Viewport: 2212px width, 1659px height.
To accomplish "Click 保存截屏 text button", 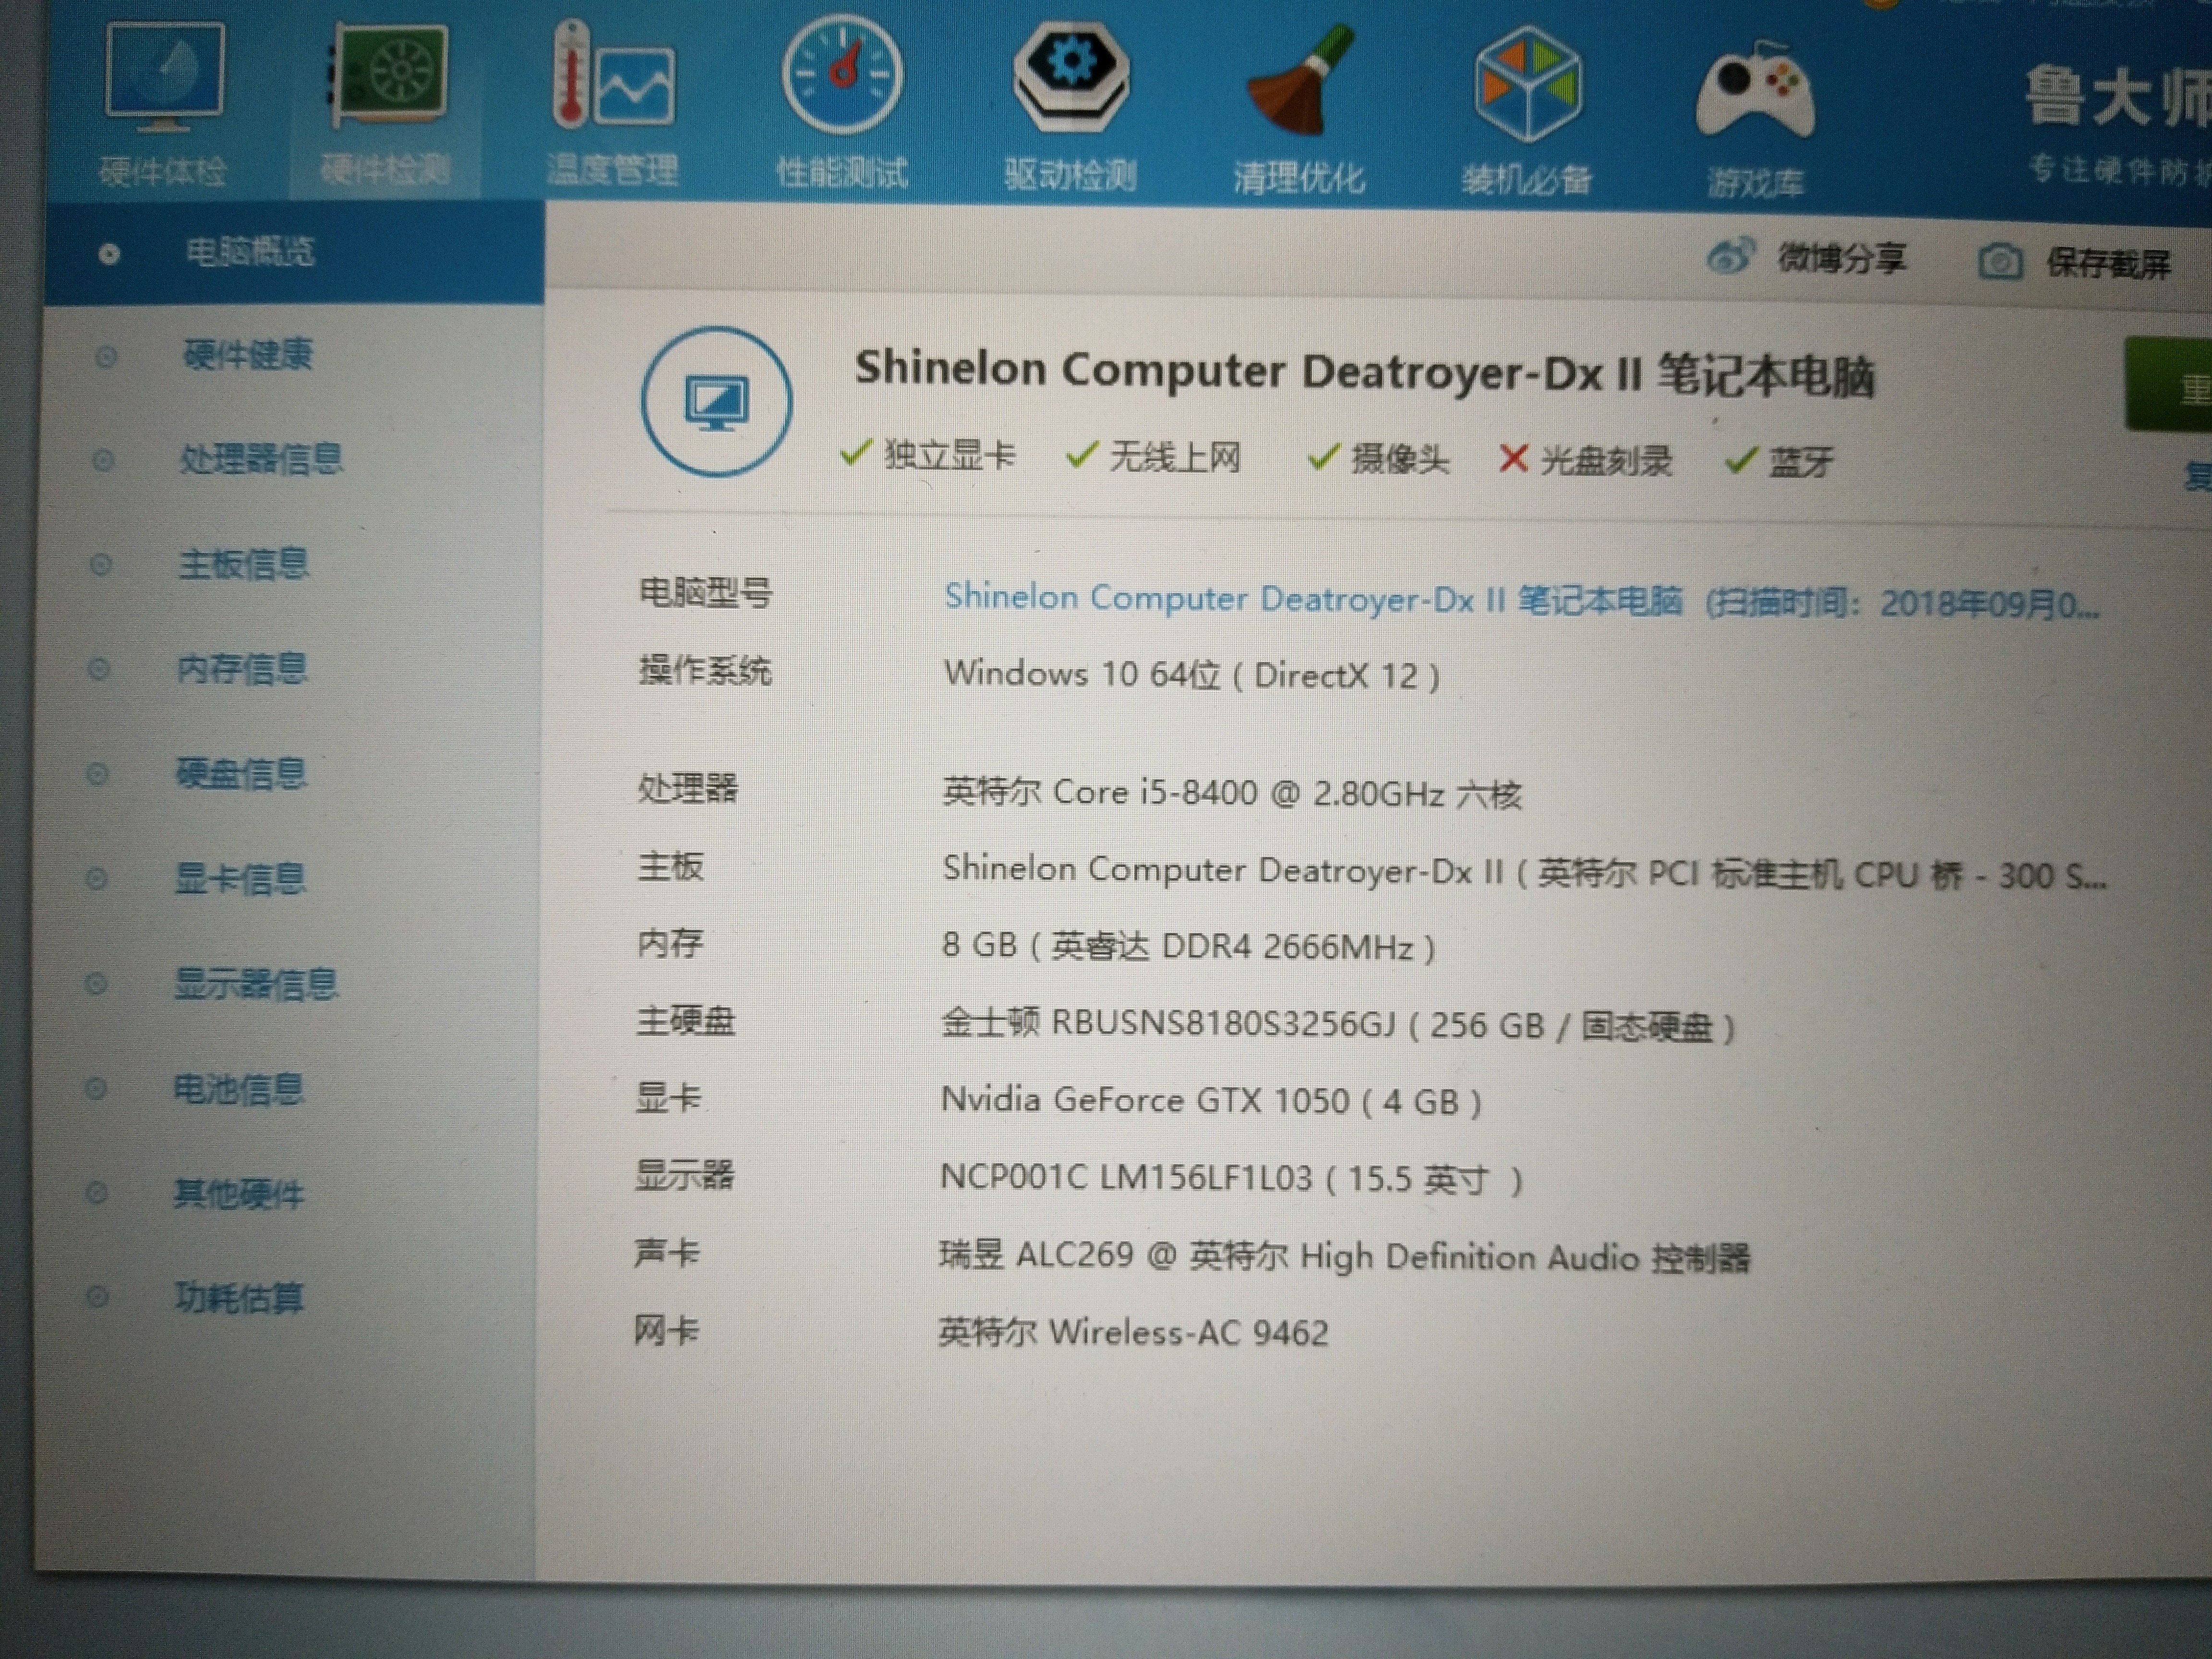I will tap(2109, 264).
